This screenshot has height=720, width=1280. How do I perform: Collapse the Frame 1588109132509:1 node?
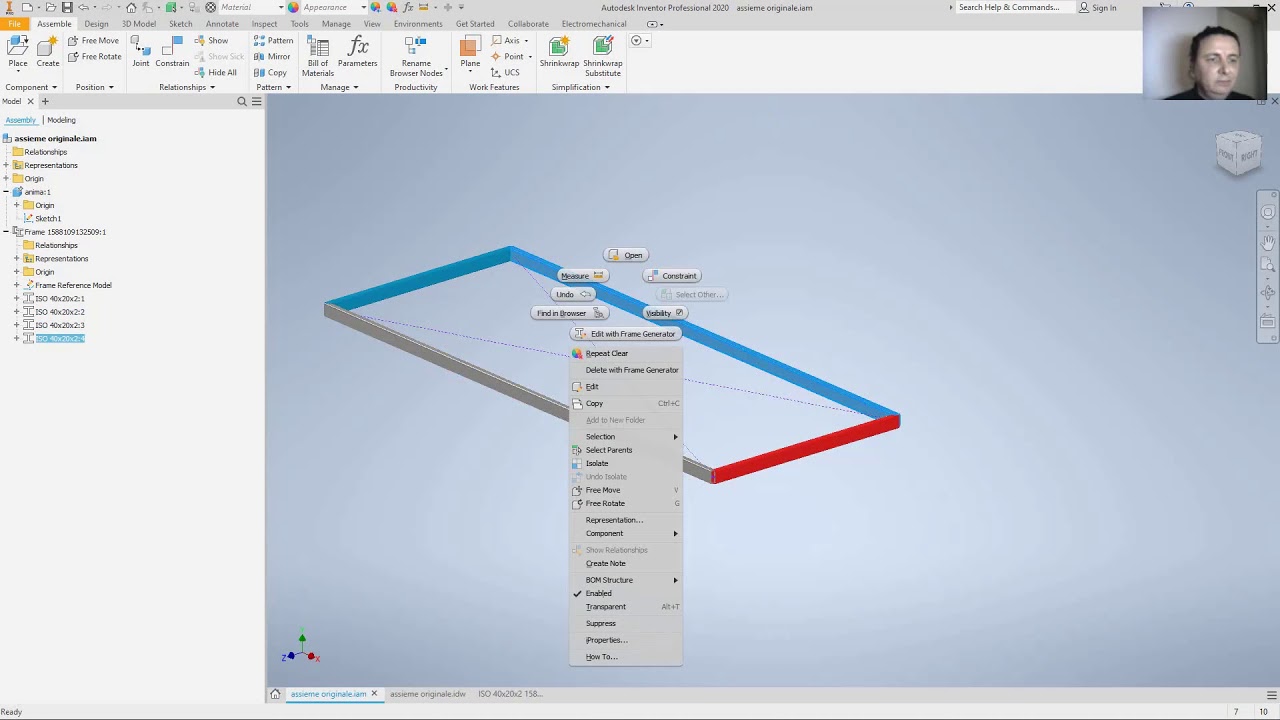[x=6, y=232]
